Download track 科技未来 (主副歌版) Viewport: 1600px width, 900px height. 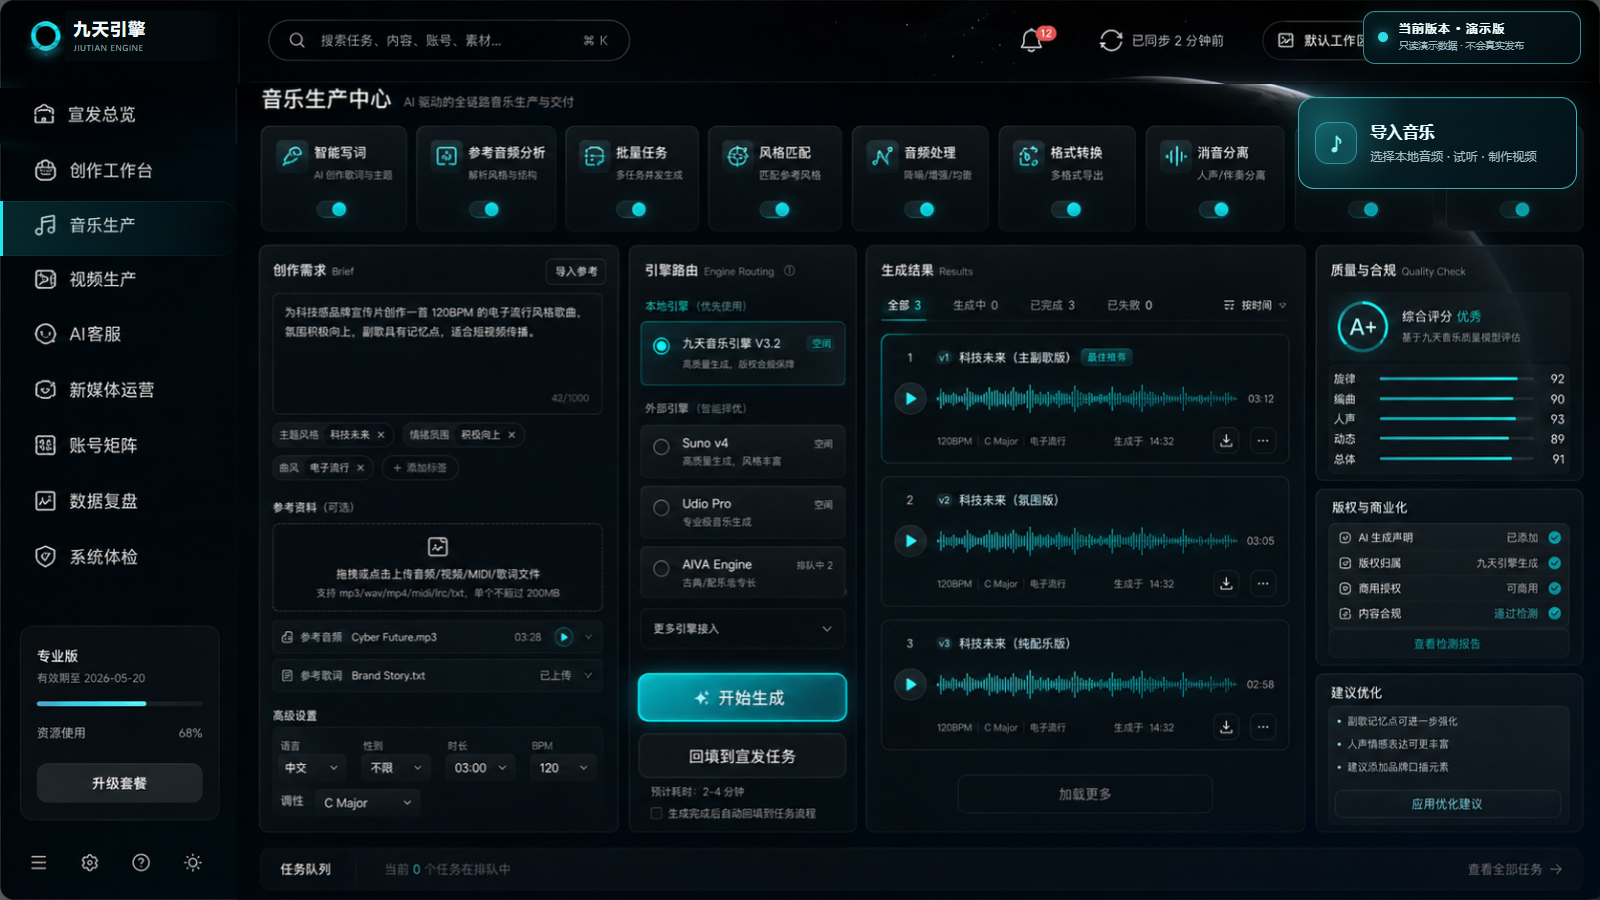point(1226,441)
